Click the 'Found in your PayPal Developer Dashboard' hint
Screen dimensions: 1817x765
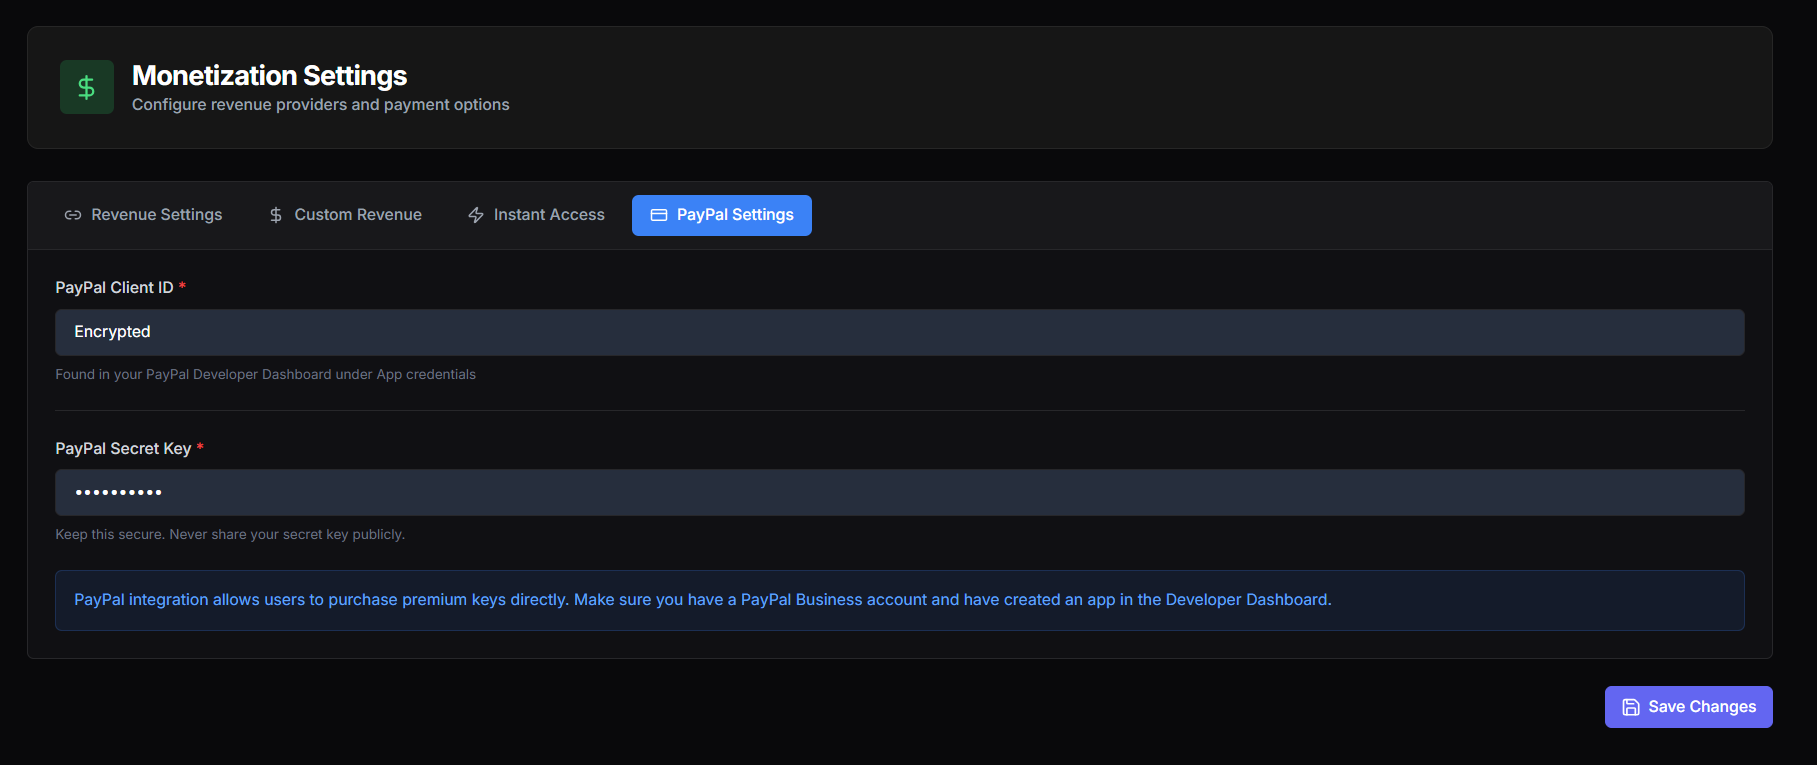pyautogui.click(x=266, y=375)
